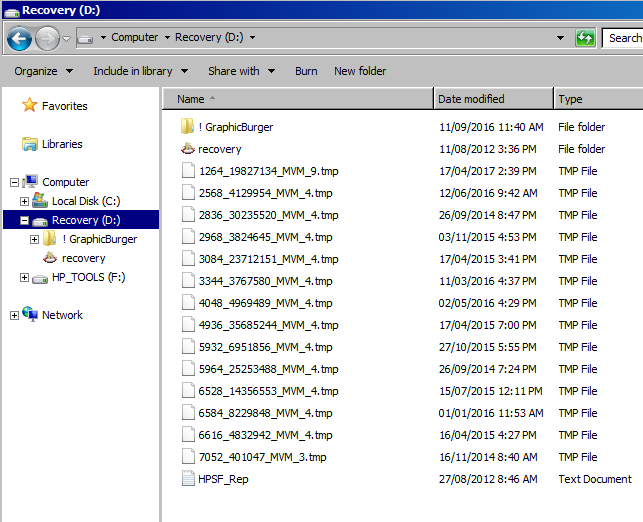Select file icon of 1264_19827134_MVM_9.tmp
Image resolution: width=643 pixels, height=522 pixels.
(188, 170)
